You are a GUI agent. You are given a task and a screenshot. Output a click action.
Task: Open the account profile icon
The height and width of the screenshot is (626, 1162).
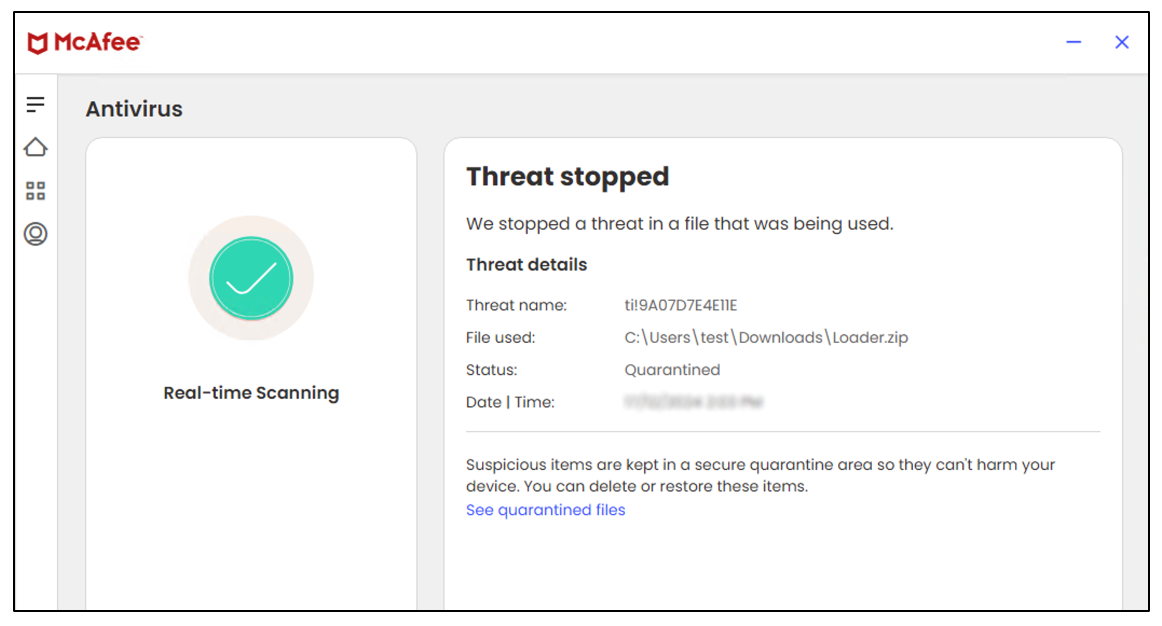coord(36,235)
